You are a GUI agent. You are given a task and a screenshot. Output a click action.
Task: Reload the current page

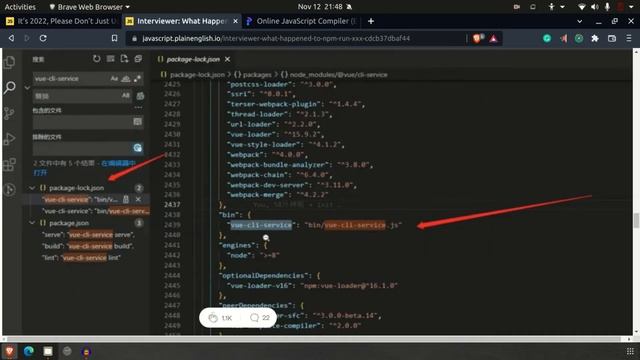(x=43, y=38)
